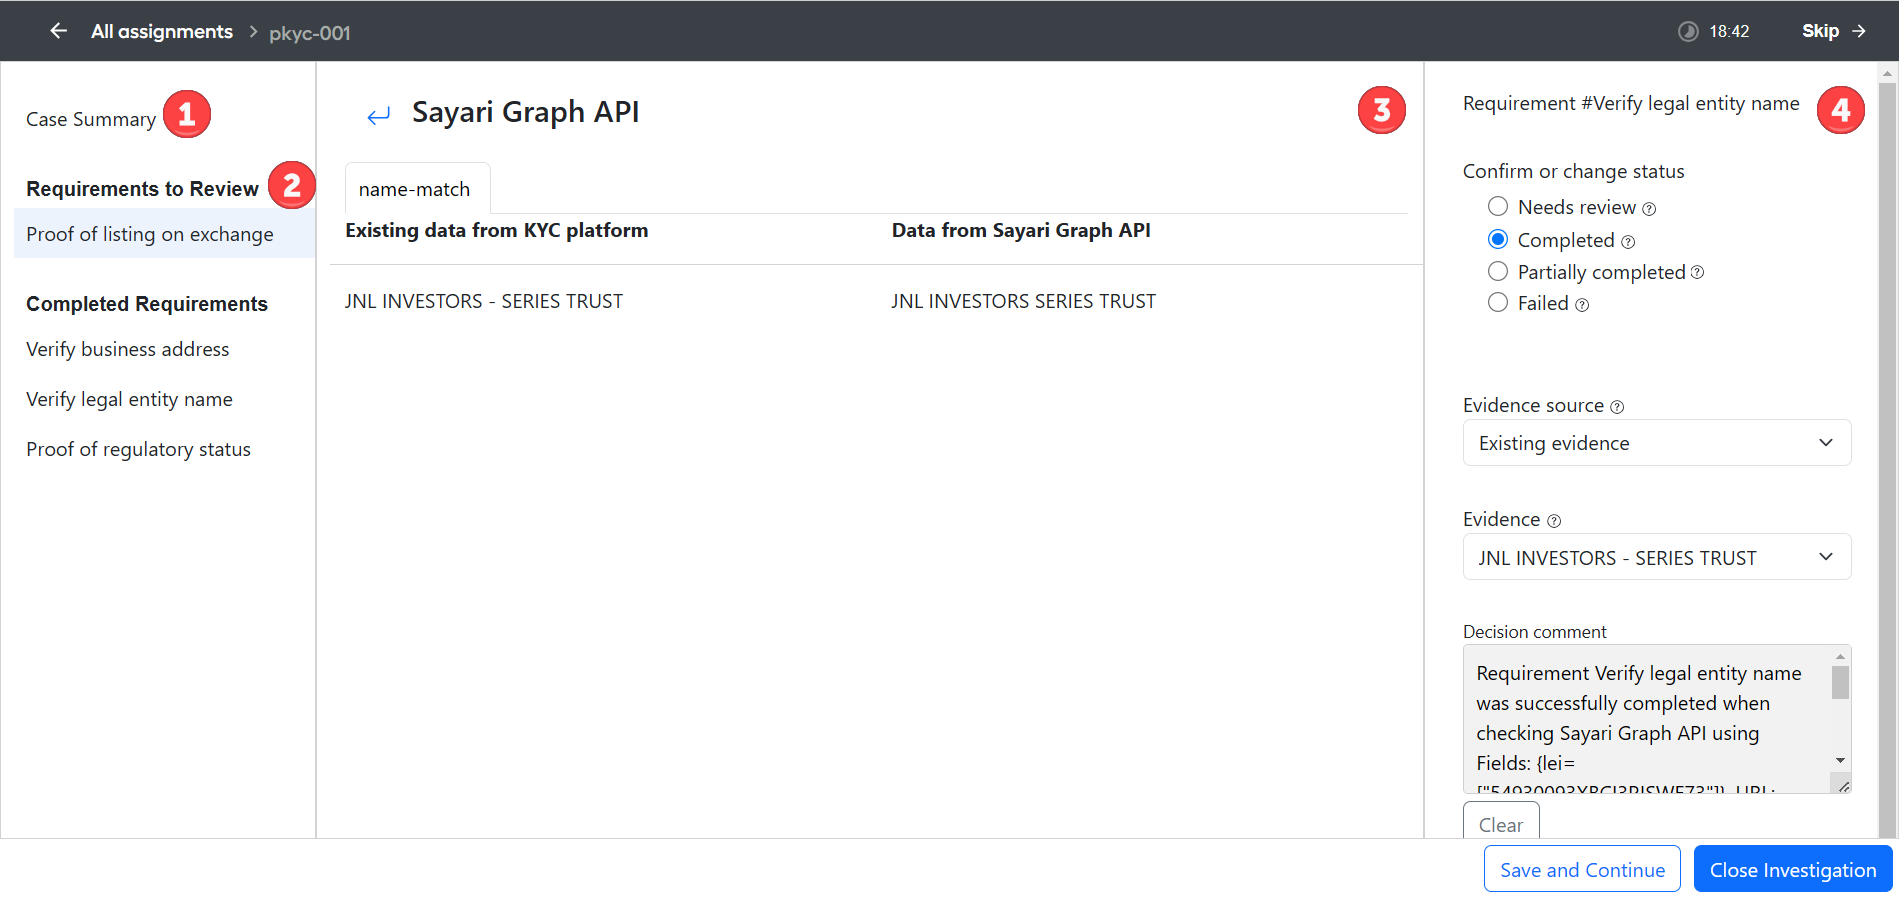Click the Completed Requirements heading

point(147,304)
